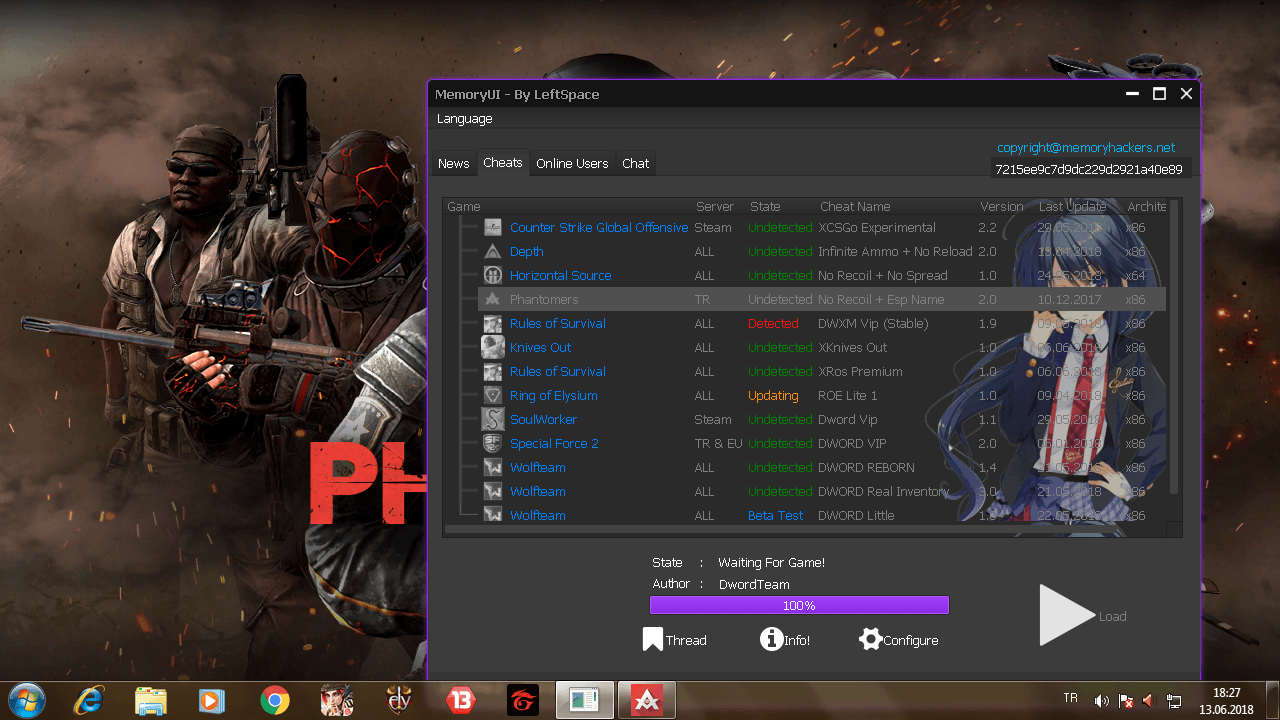
Task: Click 'Infinite Ammo + No Reload' cheat name
Action: (x=895, y=252)
